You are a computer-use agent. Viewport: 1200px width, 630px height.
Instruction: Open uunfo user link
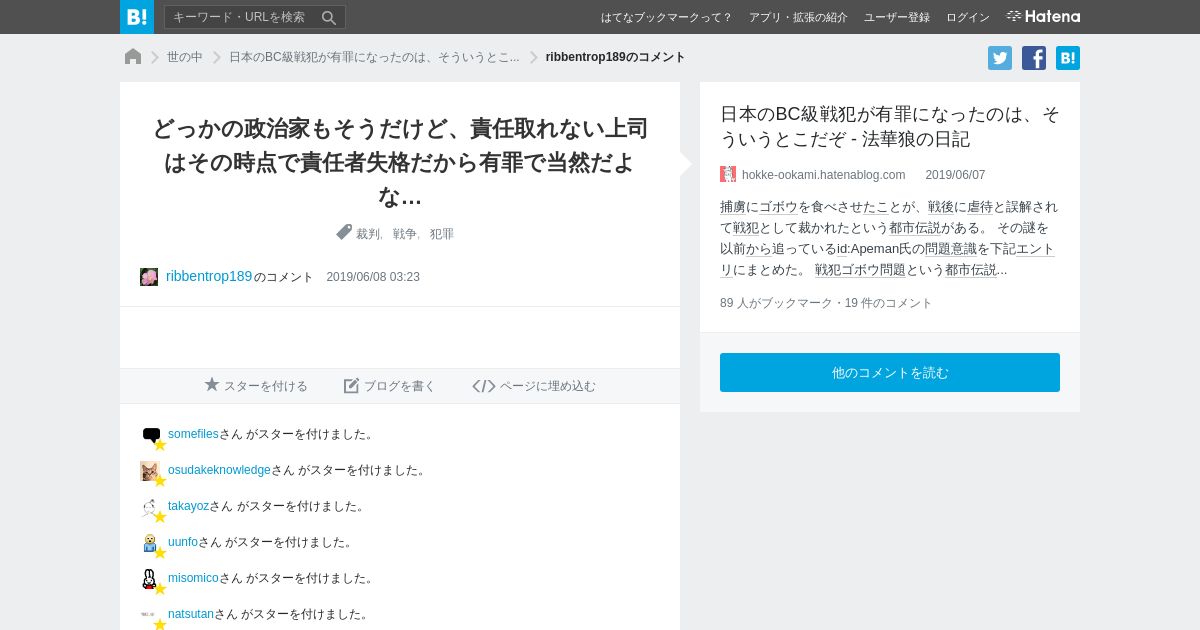point(183,542)
